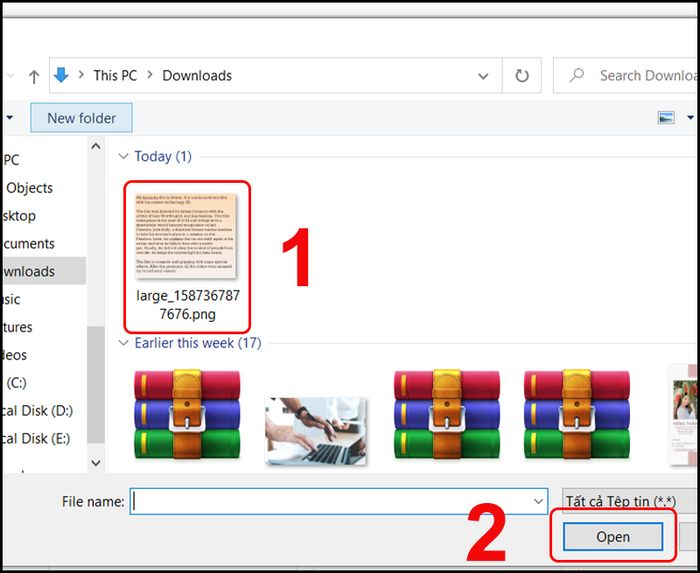700x573 pixels.
Task: Refresh the Downloads folder view
Action: click(522, 75)
